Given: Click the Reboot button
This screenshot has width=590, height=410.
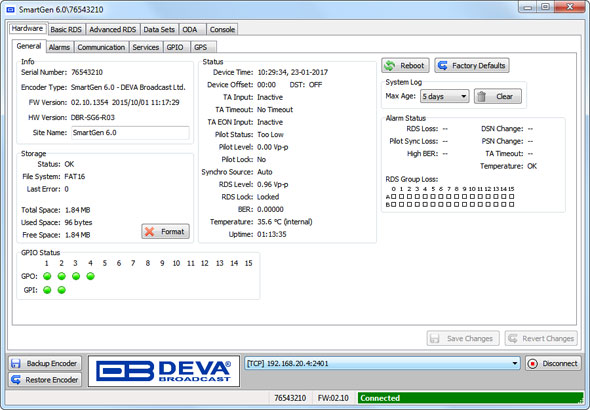Looking at the screenshot, I should (405, 65).
